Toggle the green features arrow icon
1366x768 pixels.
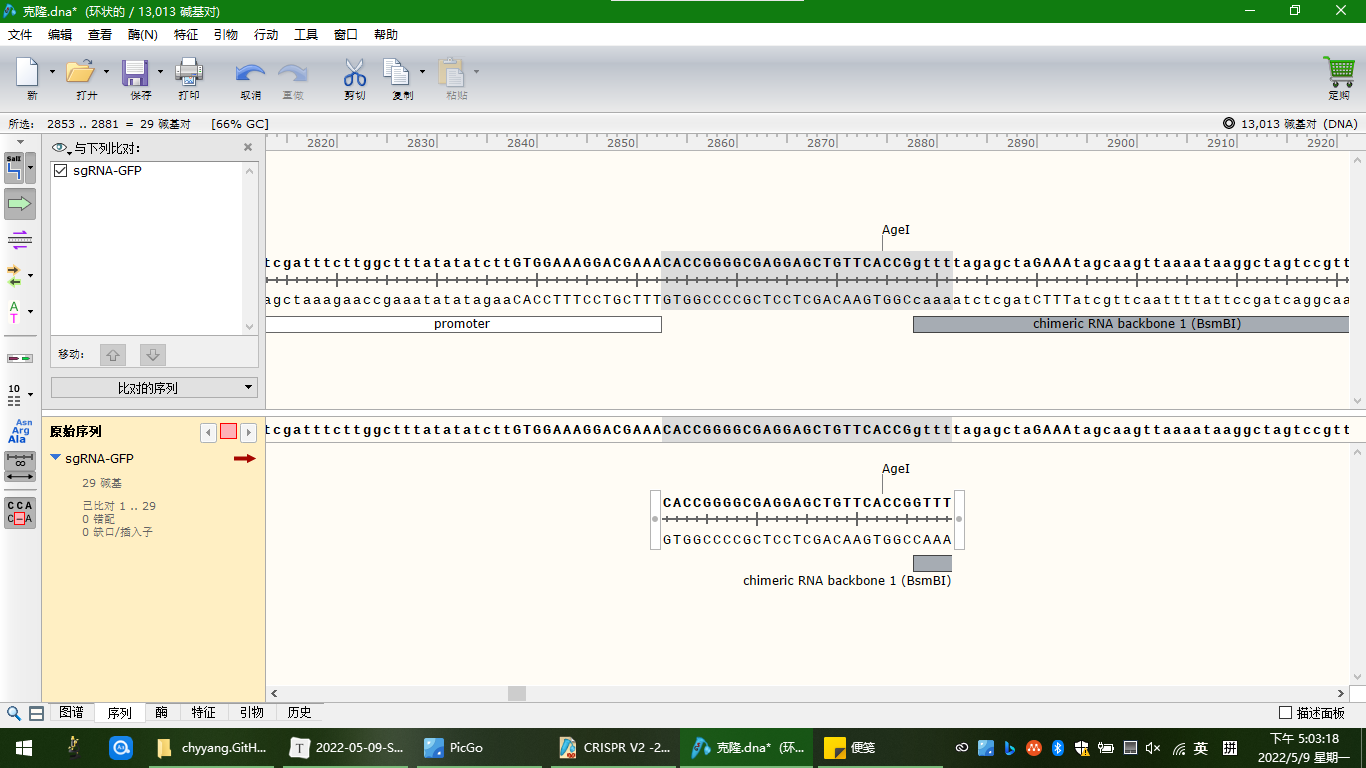(20, 204)
